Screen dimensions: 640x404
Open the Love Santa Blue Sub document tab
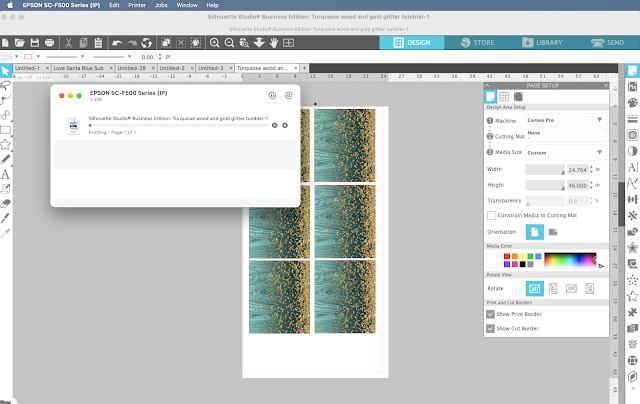[79, 68]
